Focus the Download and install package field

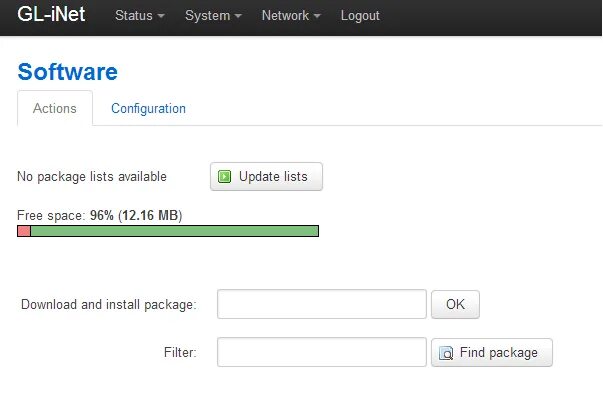point(321,304)
